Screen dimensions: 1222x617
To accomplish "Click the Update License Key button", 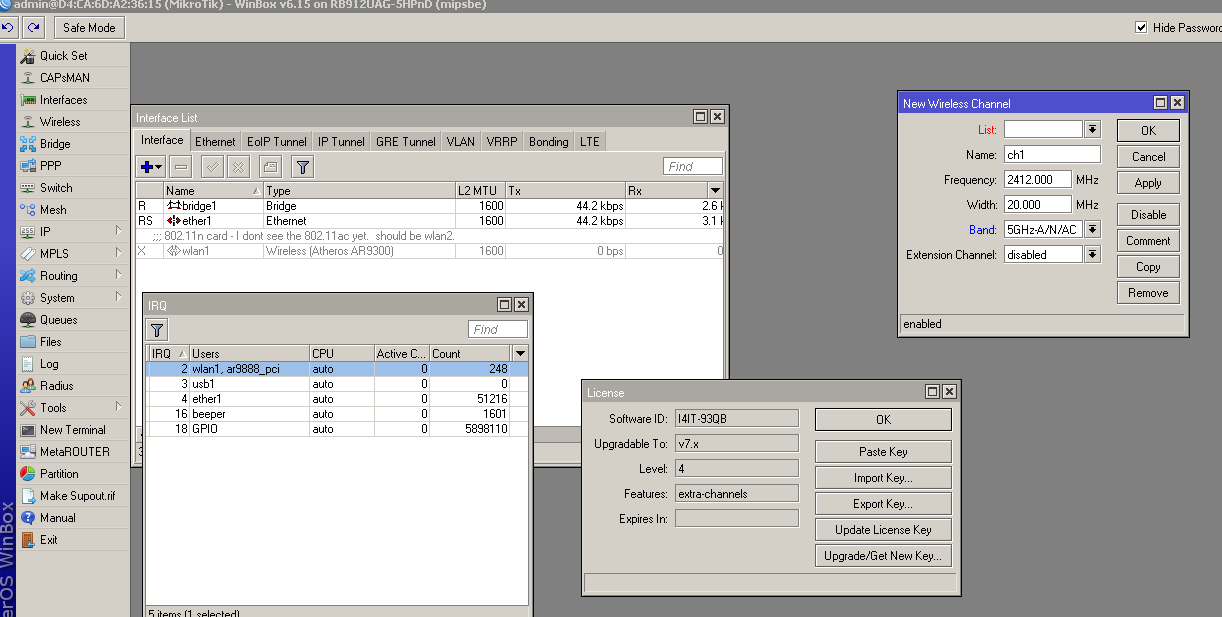I will (883, 530).
